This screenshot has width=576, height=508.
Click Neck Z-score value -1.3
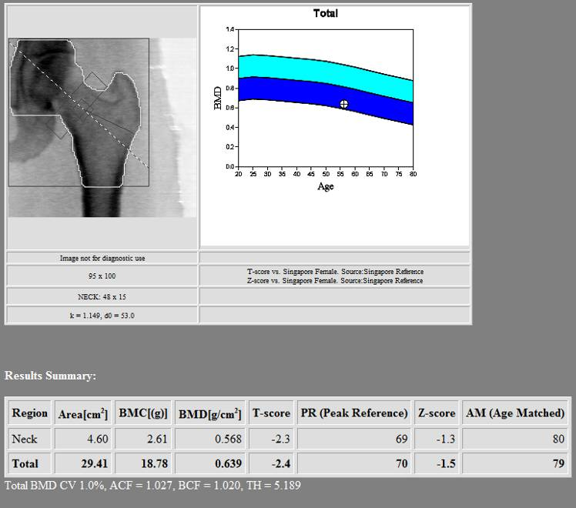click(x=446, y=439)
